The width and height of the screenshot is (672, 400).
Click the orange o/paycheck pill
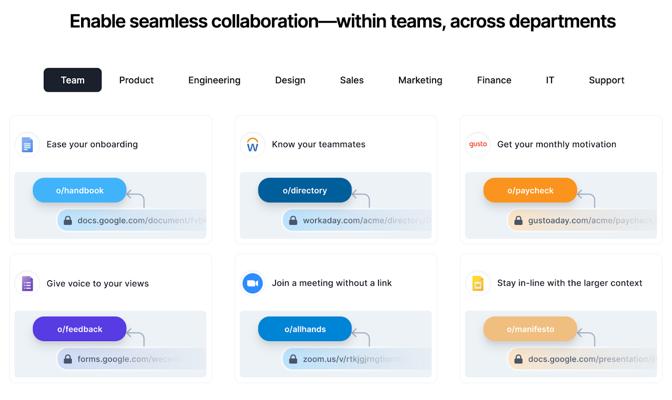tap(530, 190)
